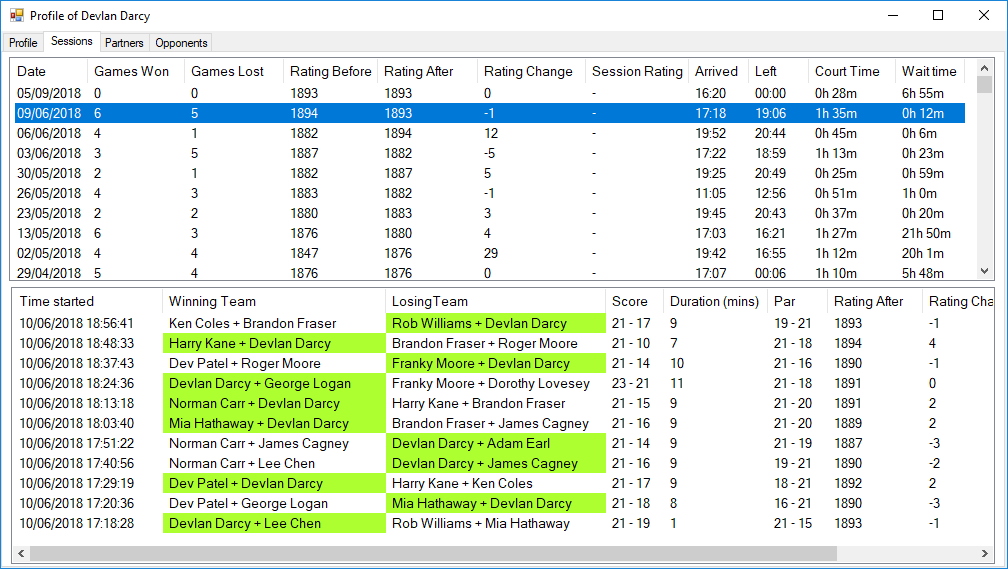Select the Sessions tab
Screen dimensions: 1008x569
coord(71,41)
